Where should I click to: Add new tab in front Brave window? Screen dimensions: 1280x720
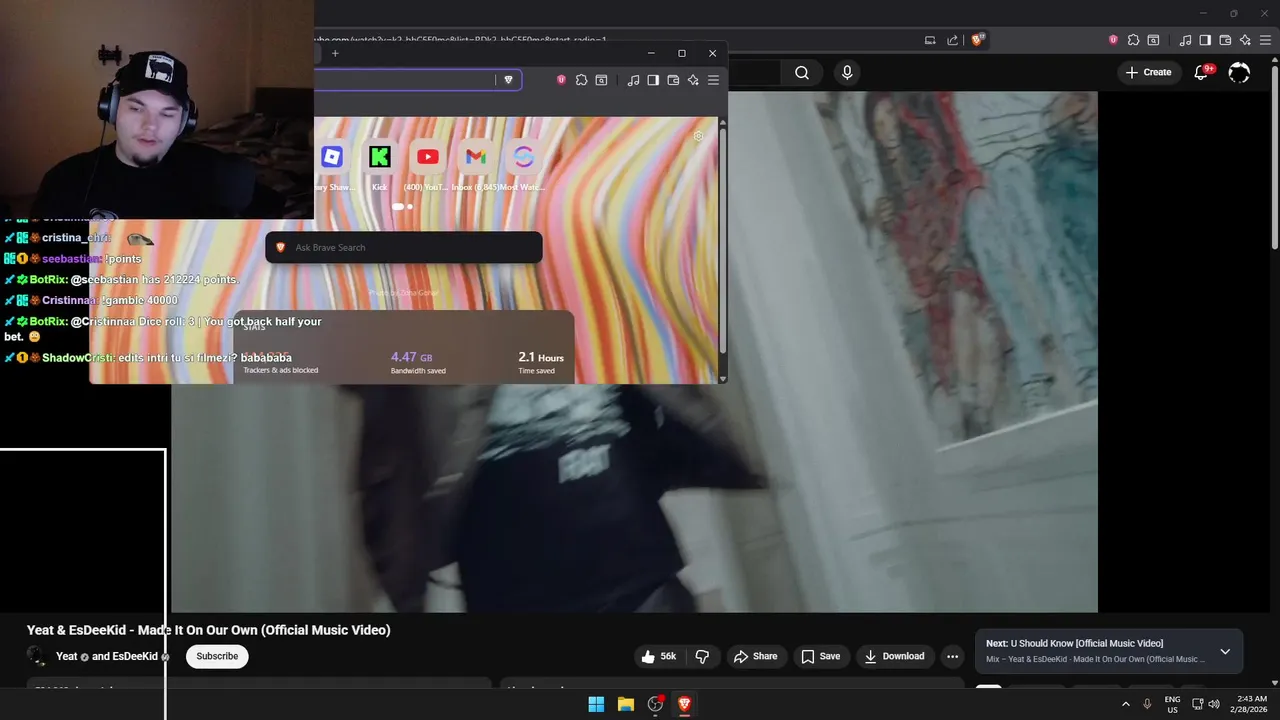click(x=335, y=53)
